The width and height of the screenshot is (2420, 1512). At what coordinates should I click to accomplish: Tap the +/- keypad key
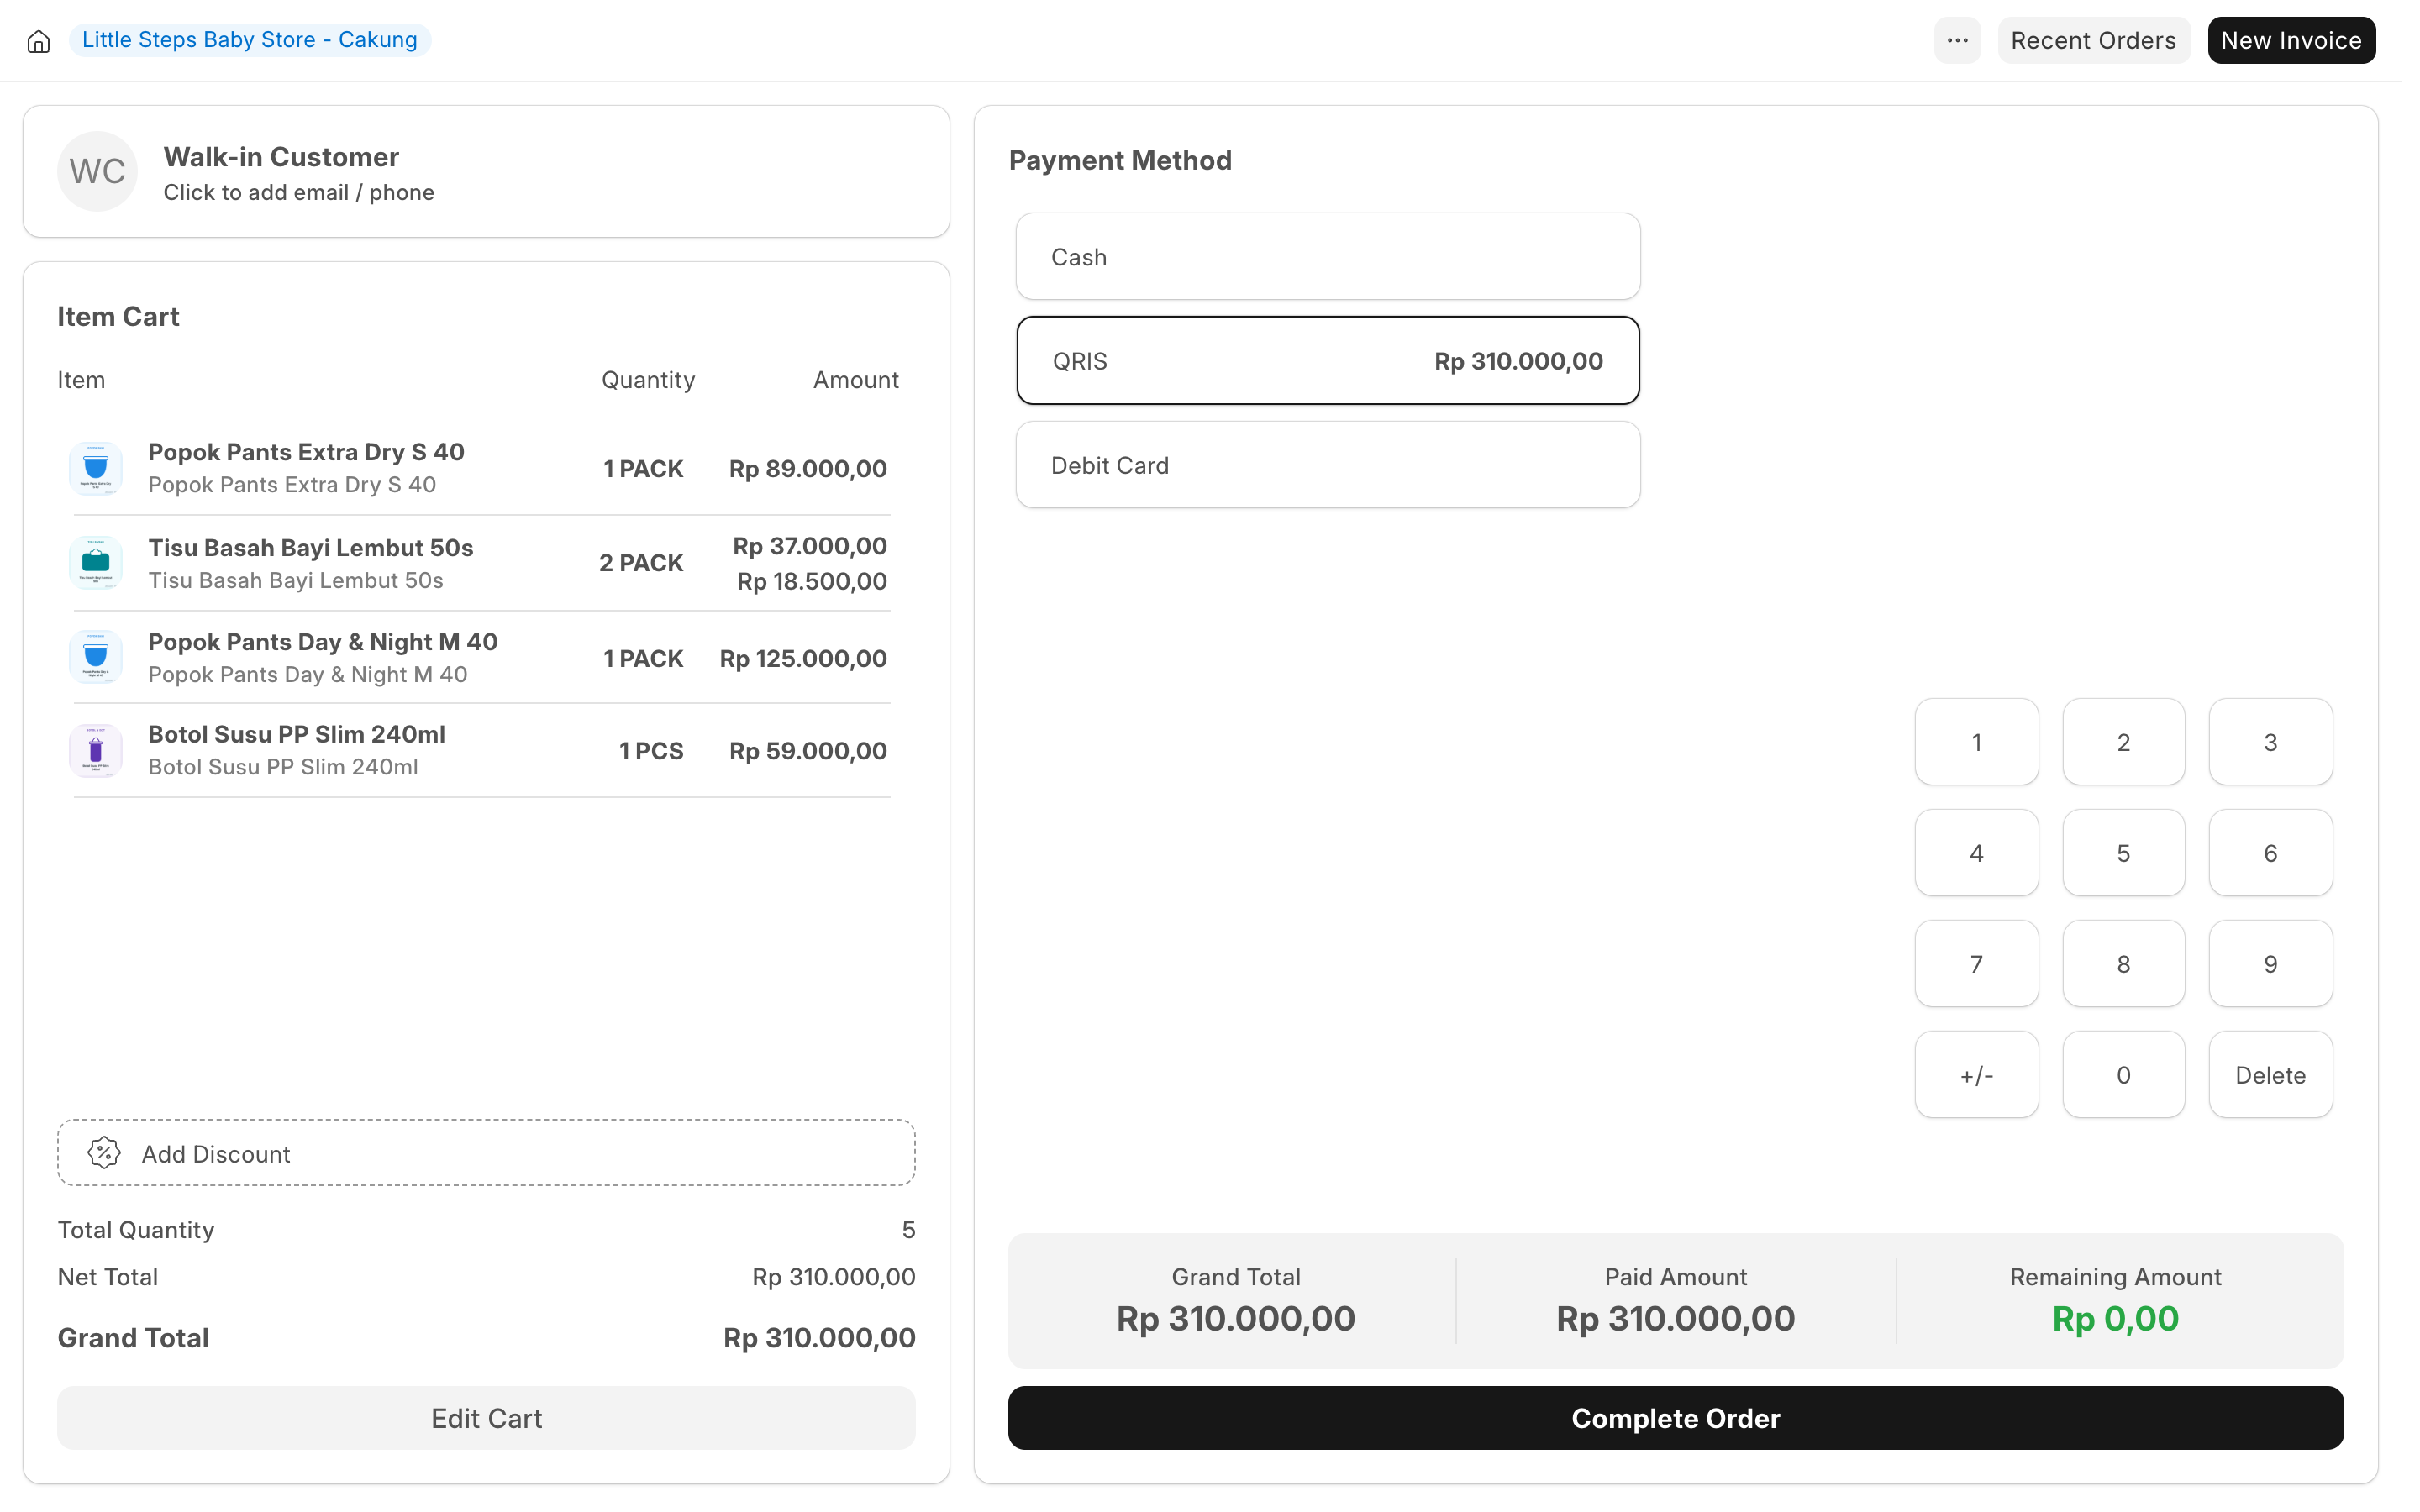1976,1075
